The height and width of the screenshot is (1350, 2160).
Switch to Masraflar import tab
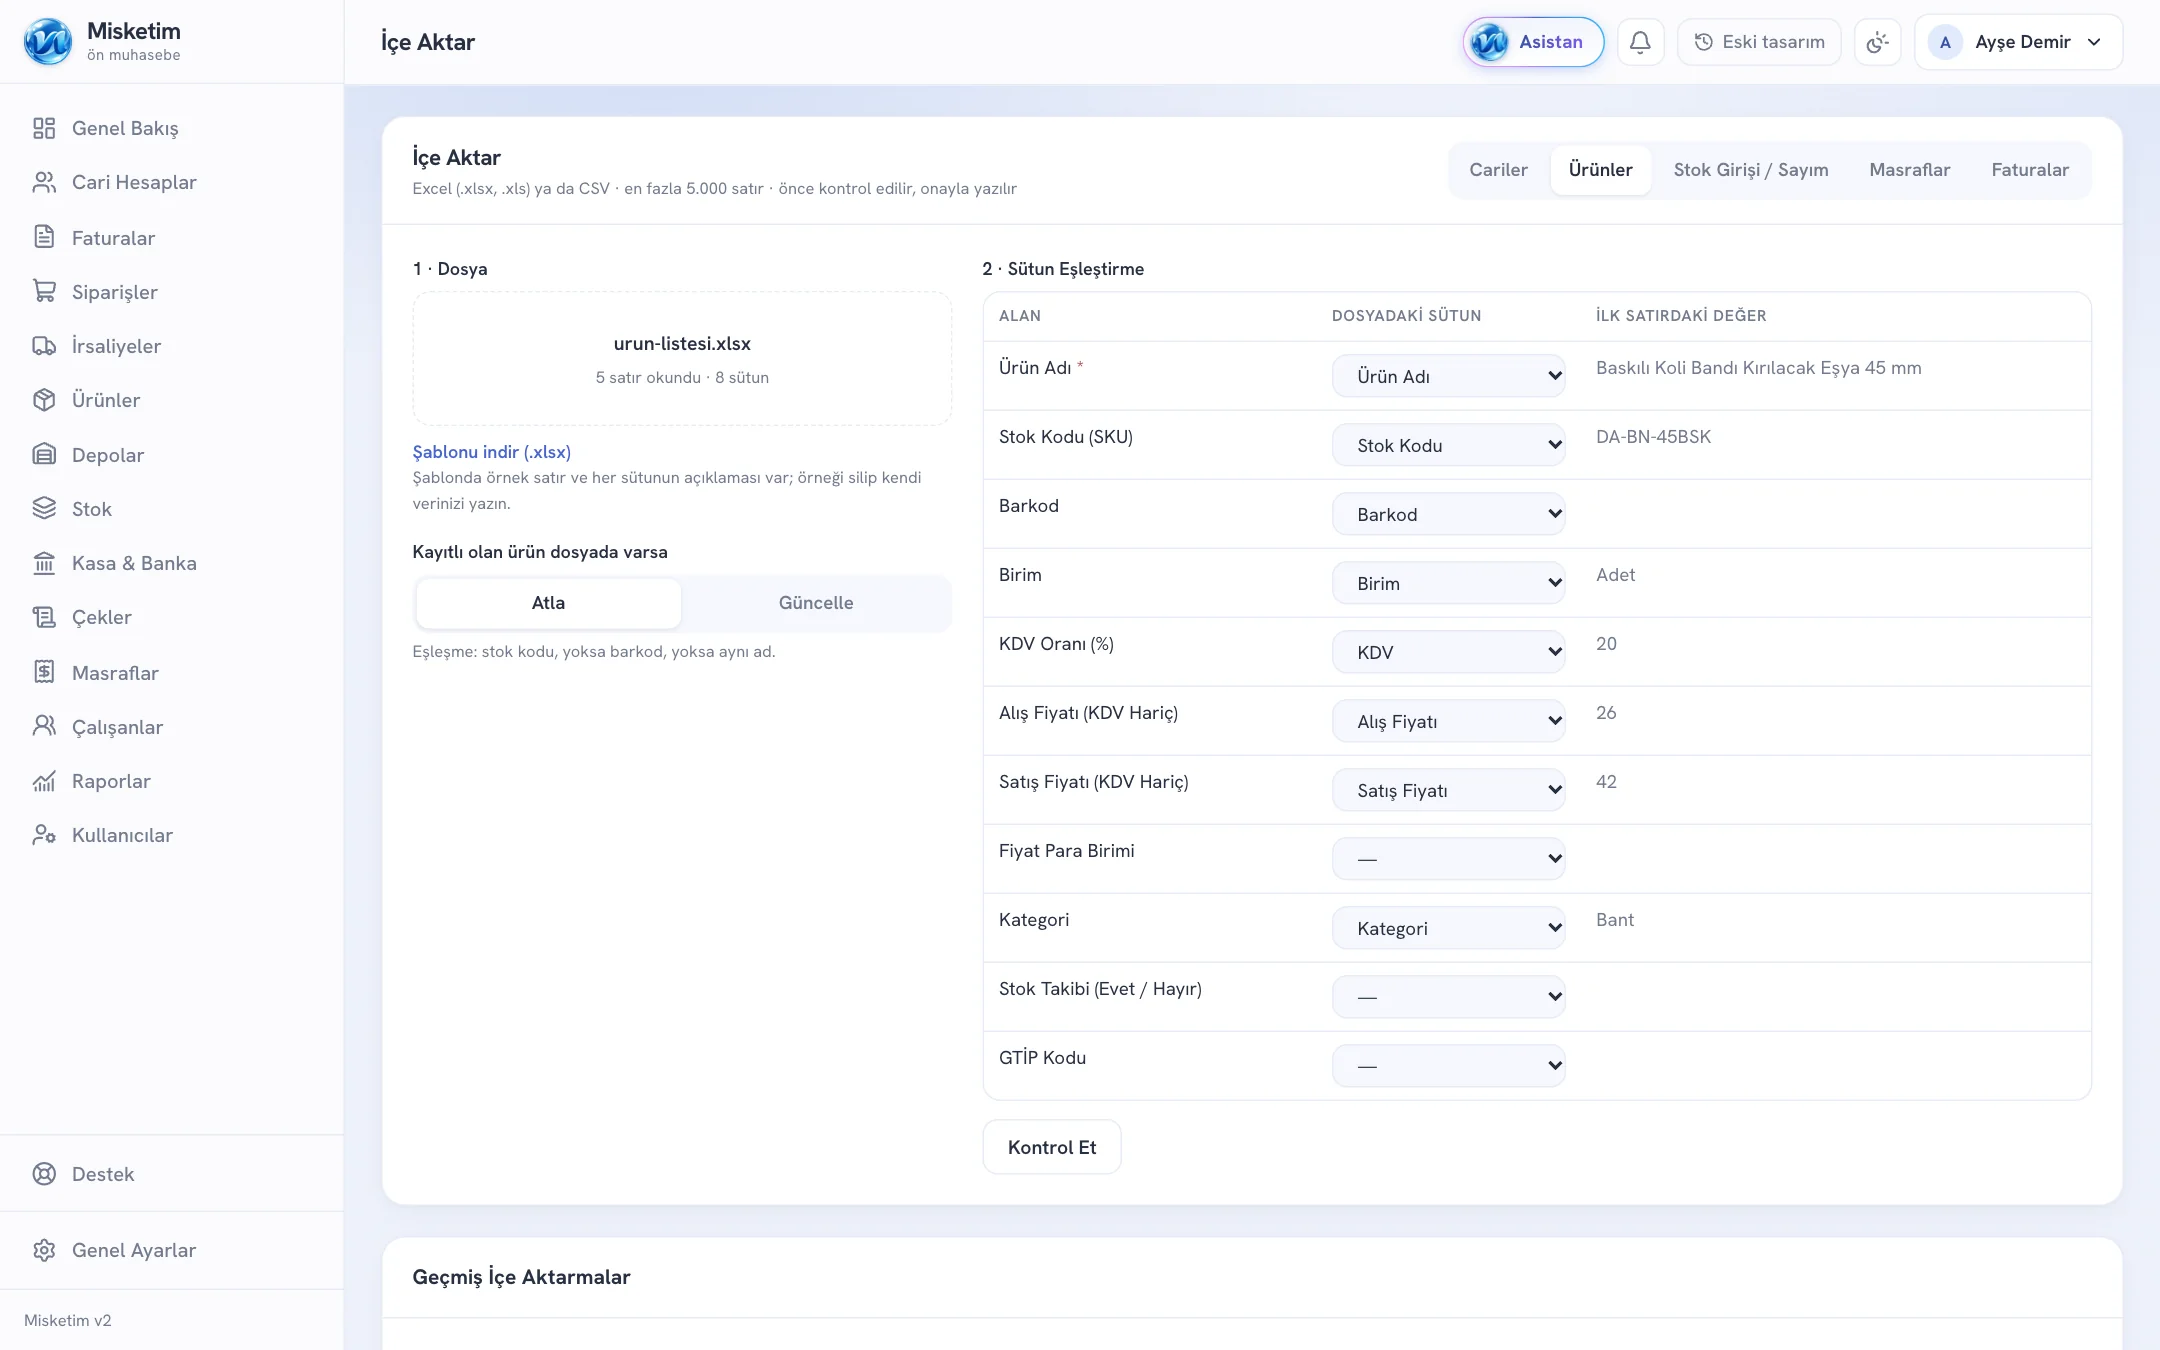[x=1909, y=170]
